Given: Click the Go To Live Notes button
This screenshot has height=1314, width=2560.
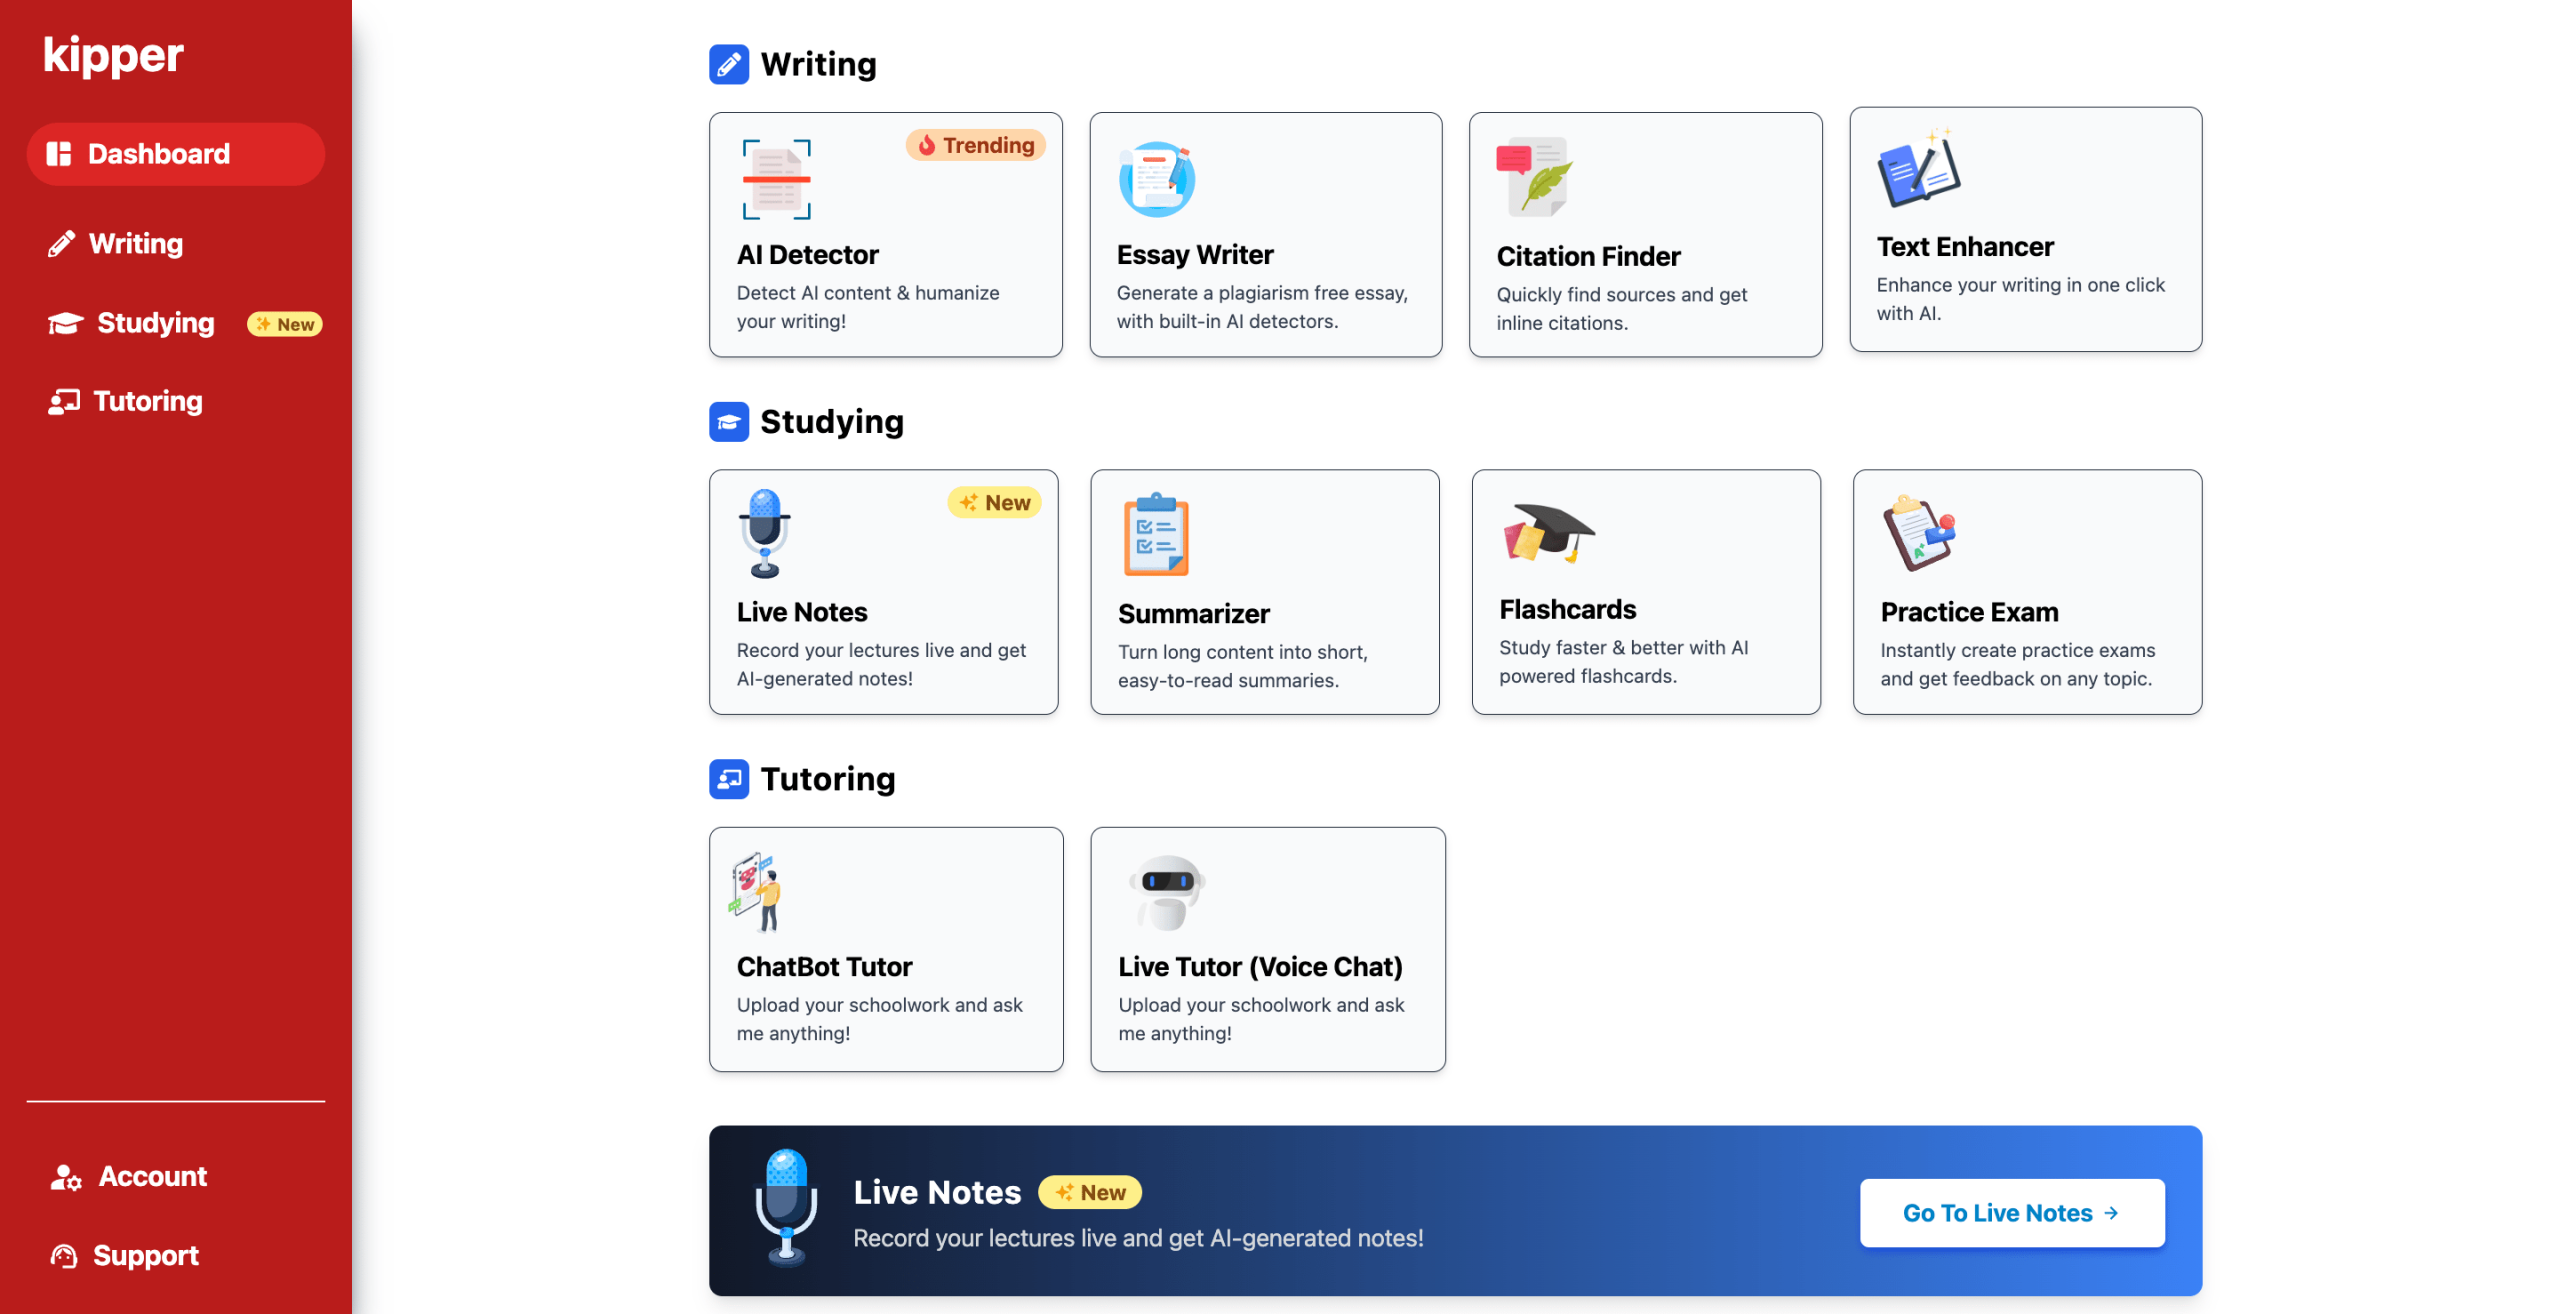Looking at the screenshot, I should [x=2011, y=1213].
